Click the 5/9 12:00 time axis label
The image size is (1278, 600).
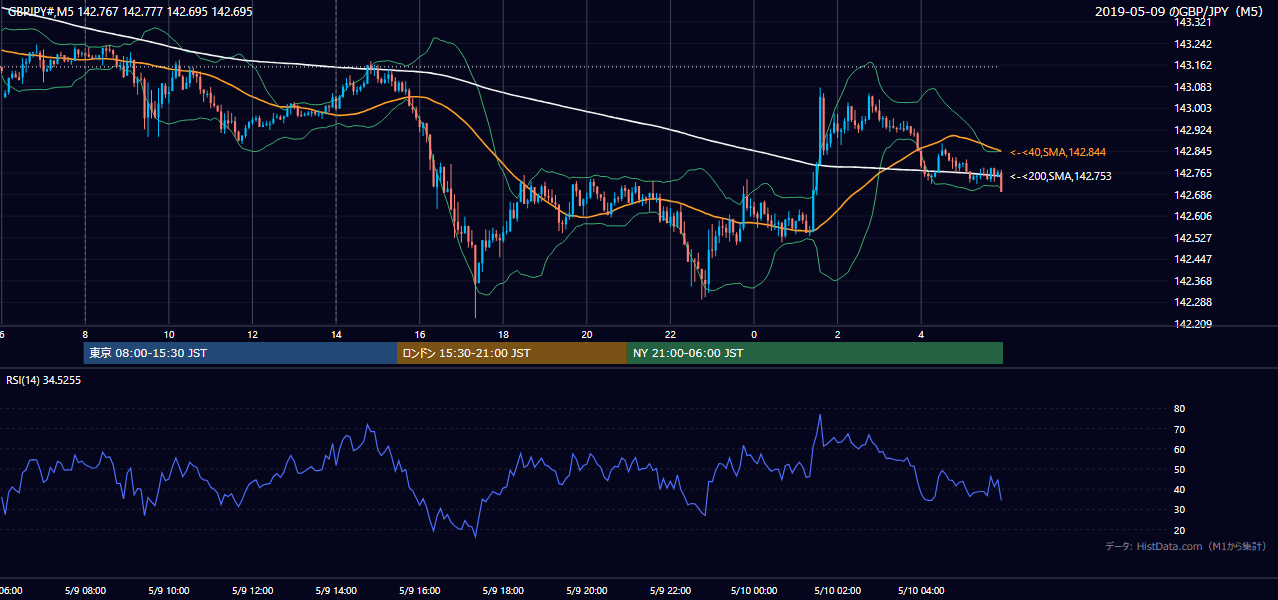[x=253, y=591]
